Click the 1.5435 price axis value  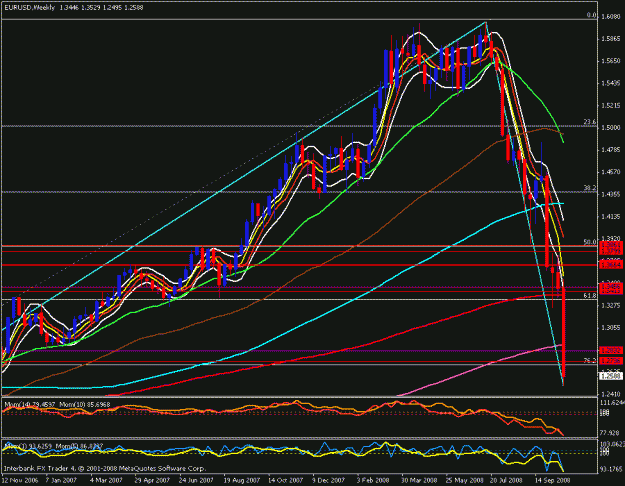(x=611, y=83)
